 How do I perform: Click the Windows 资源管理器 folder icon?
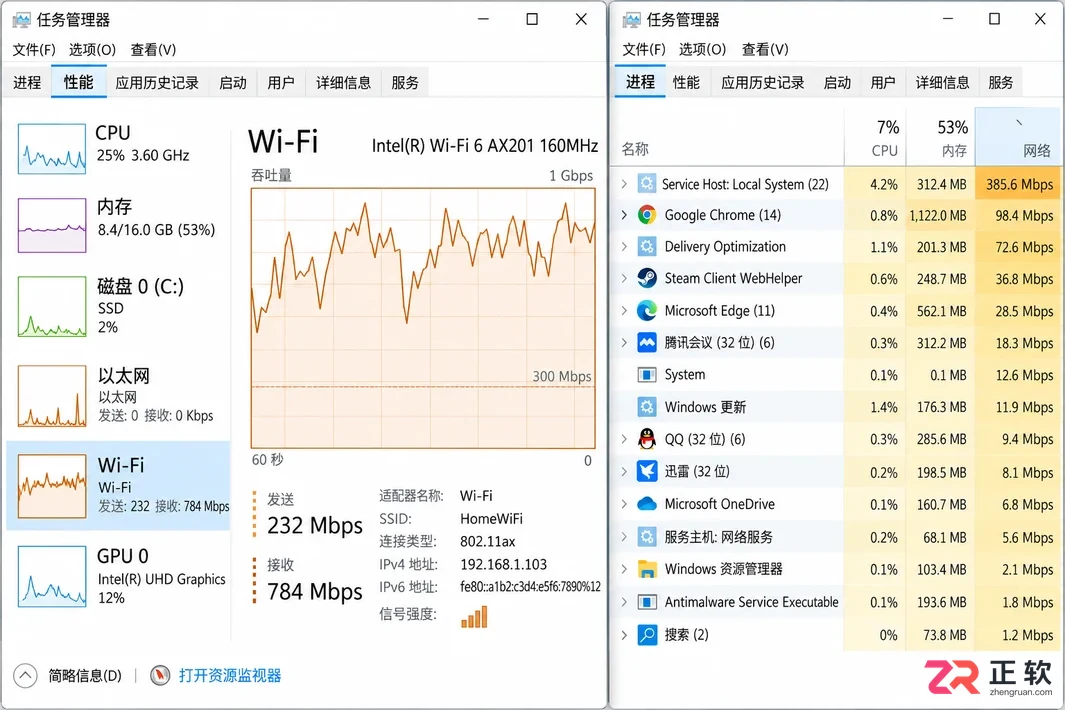[x=647, y=569]
